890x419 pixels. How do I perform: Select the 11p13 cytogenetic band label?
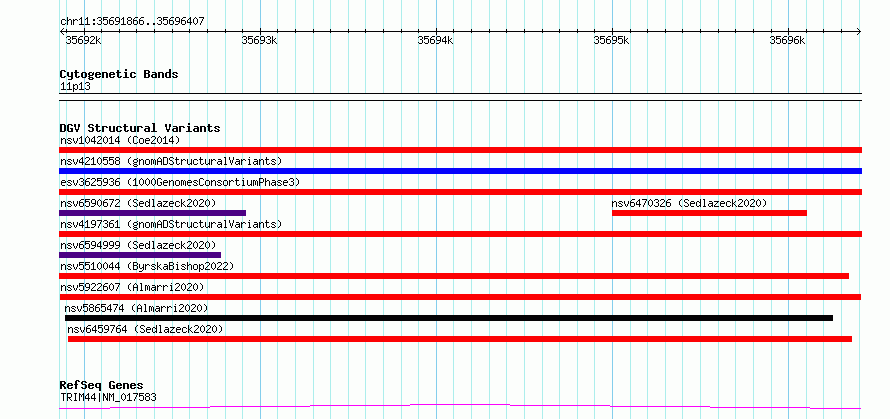(x=75, y=87)
